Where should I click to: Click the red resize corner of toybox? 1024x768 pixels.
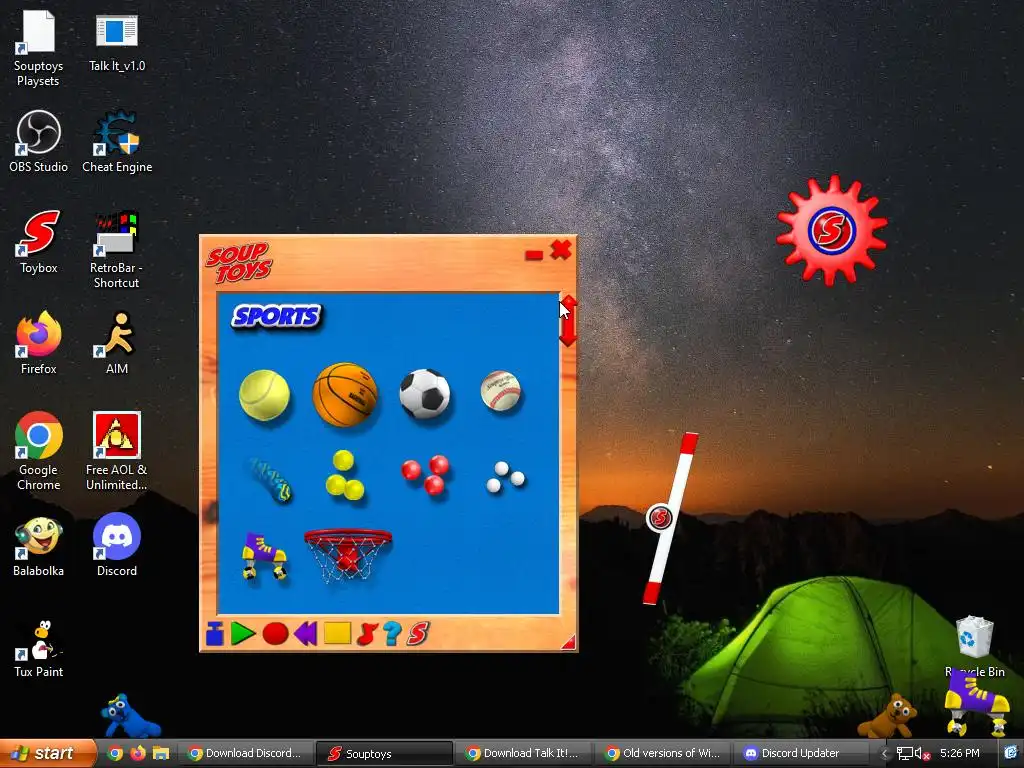coord(569,643)
